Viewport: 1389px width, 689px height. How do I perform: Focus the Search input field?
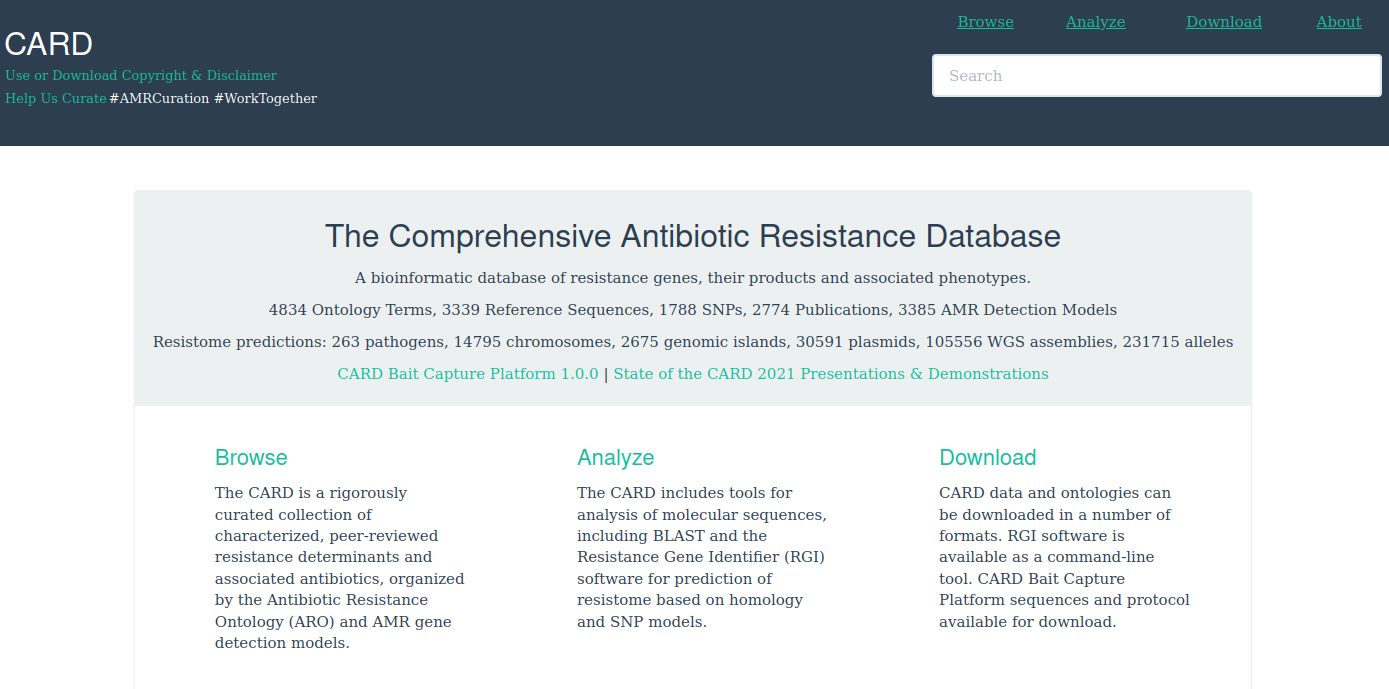point(1156,76)
